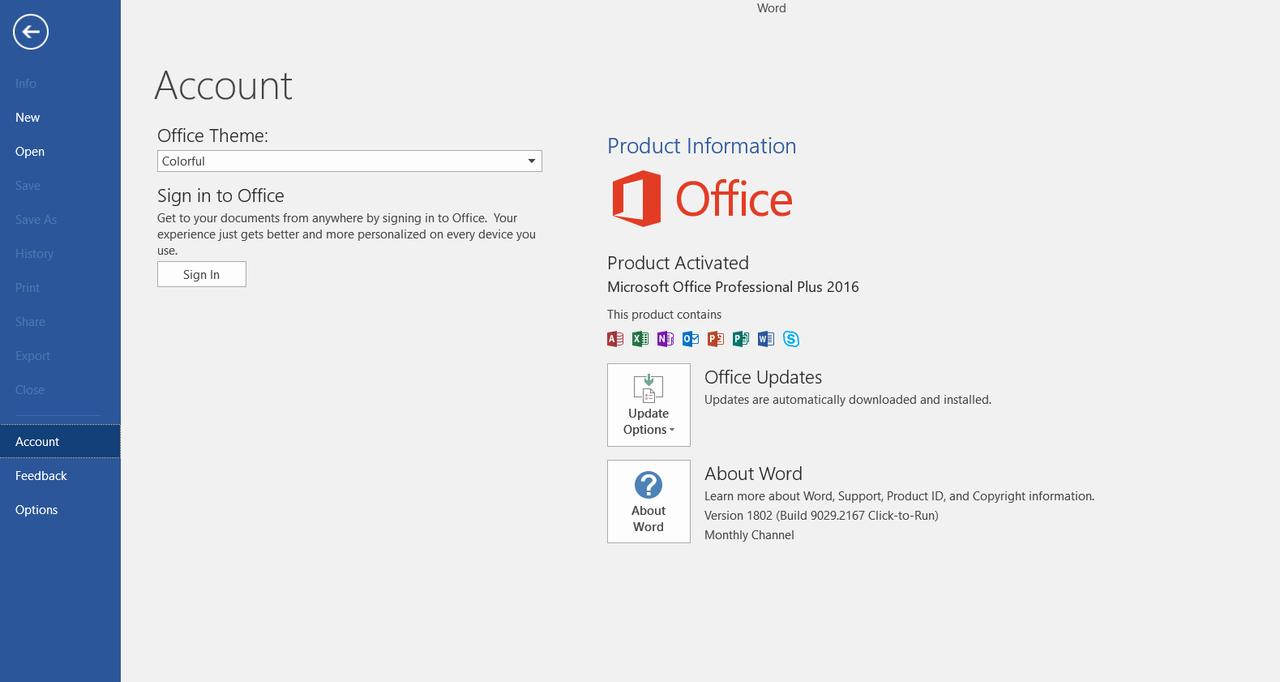Click the Excel app icon
The width and height of the screenshot is (1280, 682).
tap(641, 339)
